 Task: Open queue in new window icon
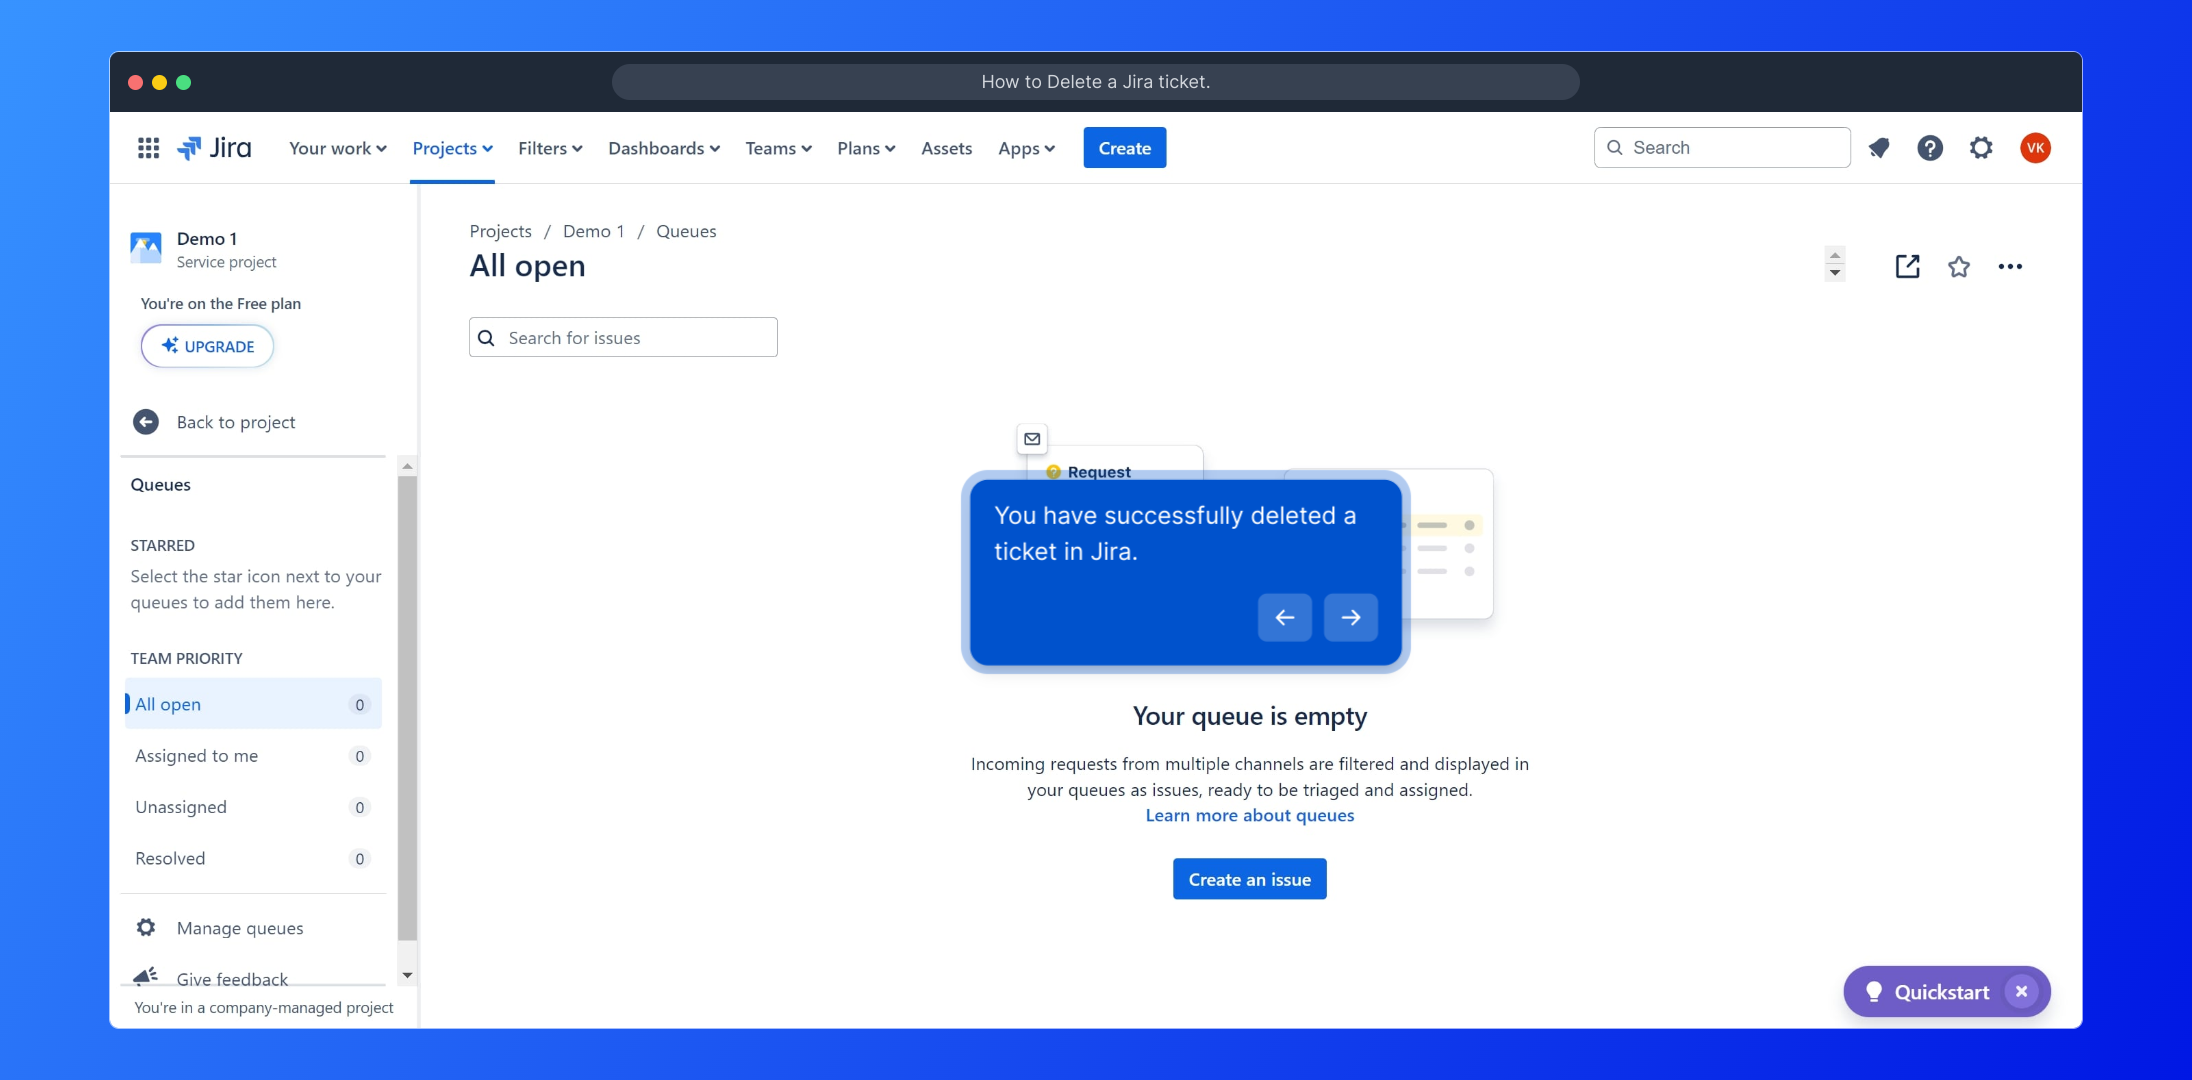tap(1907, 266)
